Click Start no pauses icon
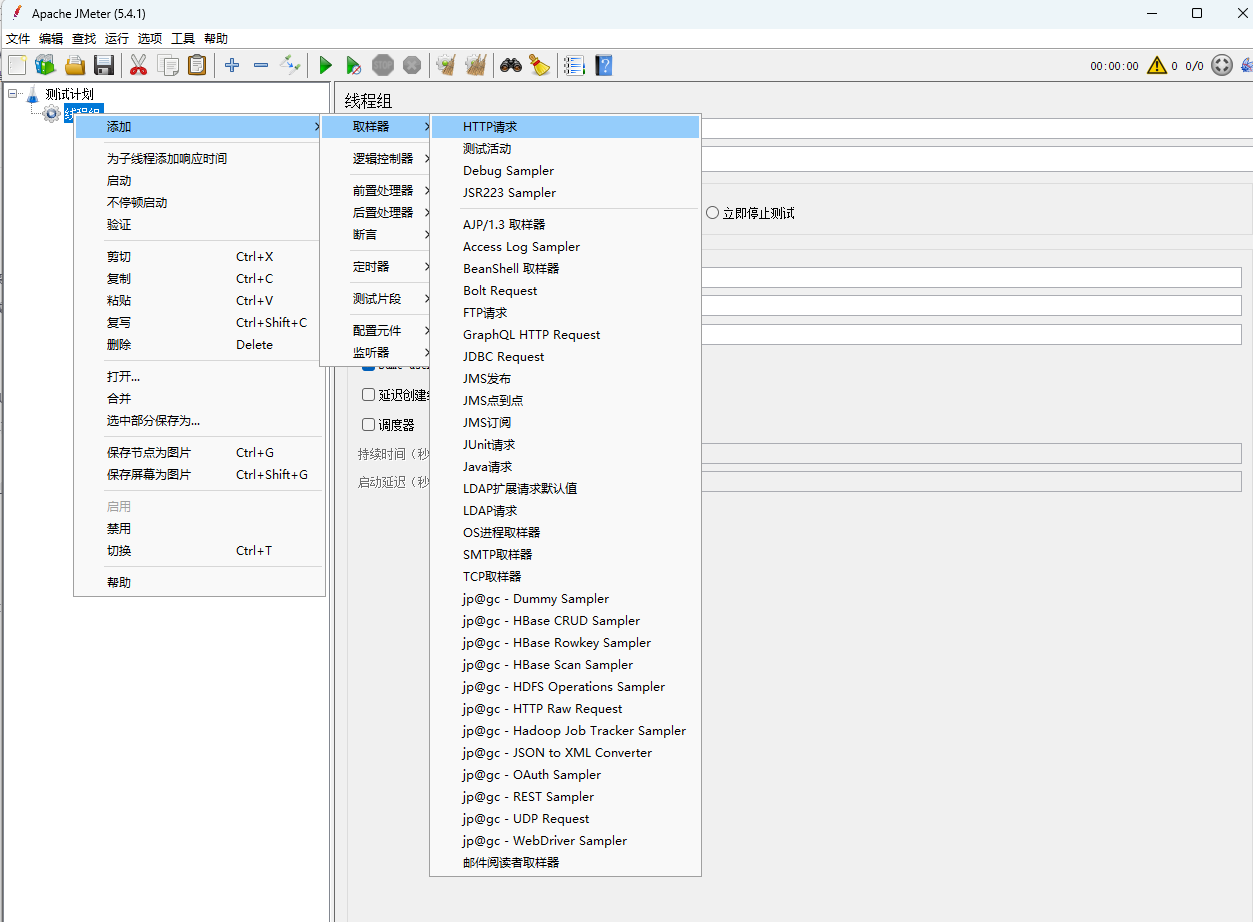Viewport: 1253px width, 922px height. (353, 65)
